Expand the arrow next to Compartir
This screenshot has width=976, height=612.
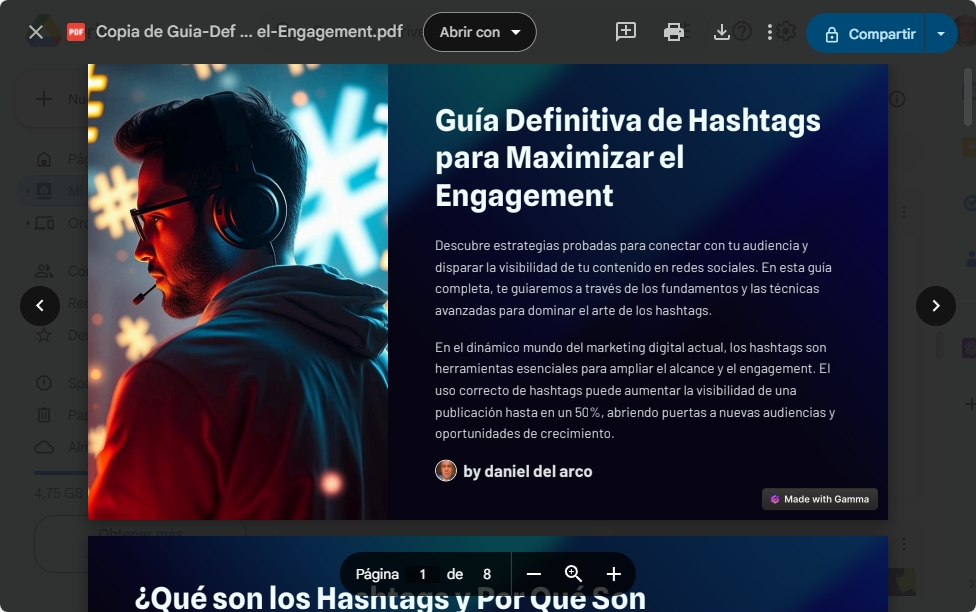tap(941, 34)
